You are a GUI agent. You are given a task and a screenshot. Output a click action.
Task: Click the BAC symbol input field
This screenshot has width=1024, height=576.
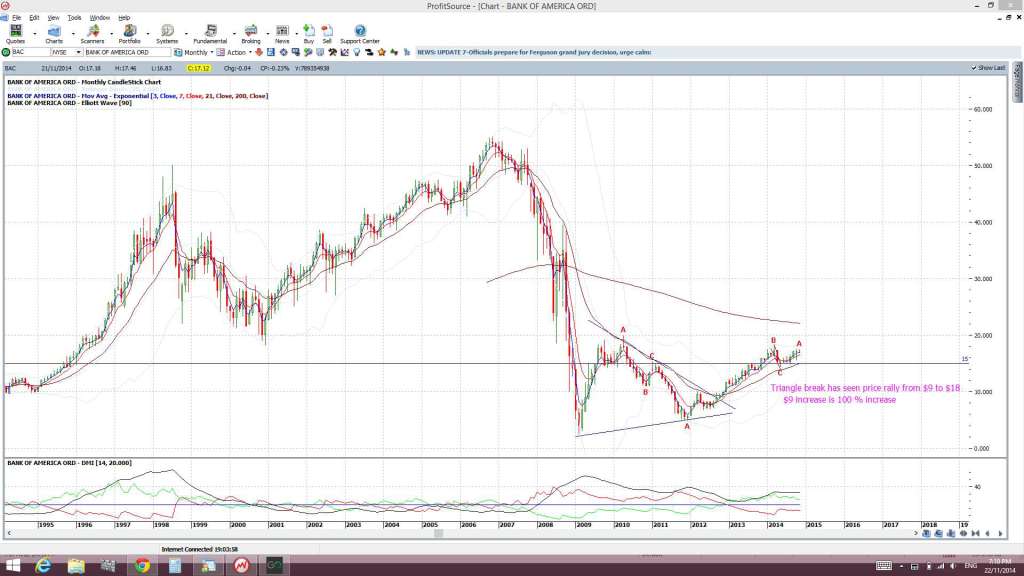point(30,52)
